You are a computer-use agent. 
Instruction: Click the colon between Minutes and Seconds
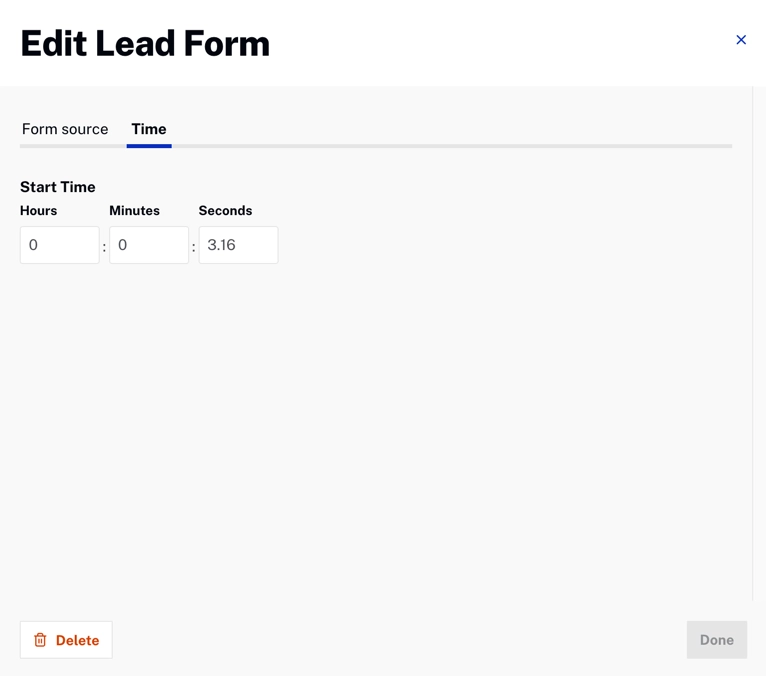click(193, 247)
